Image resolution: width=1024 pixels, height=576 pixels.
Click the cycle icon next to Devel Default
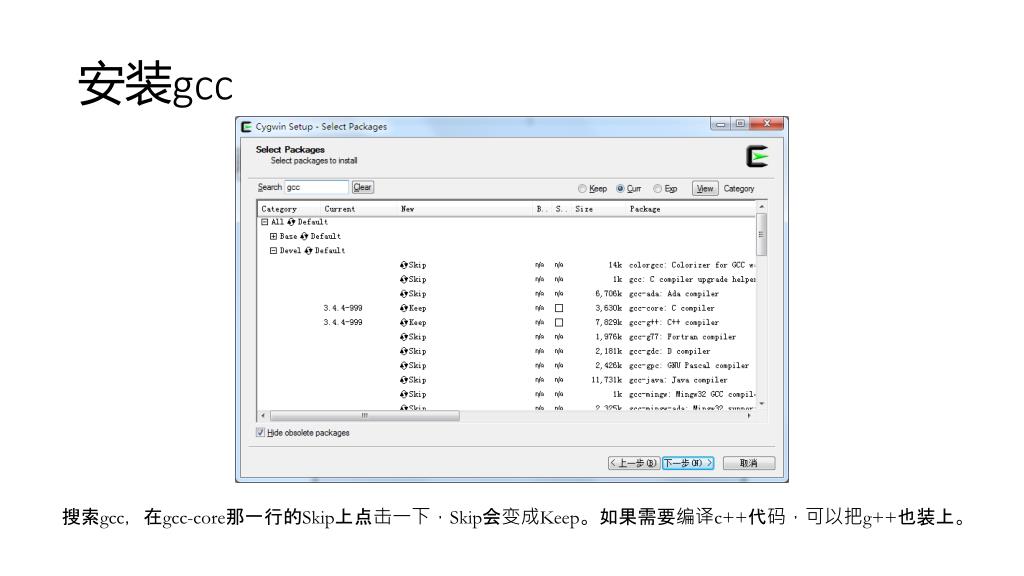click(308, 251)
